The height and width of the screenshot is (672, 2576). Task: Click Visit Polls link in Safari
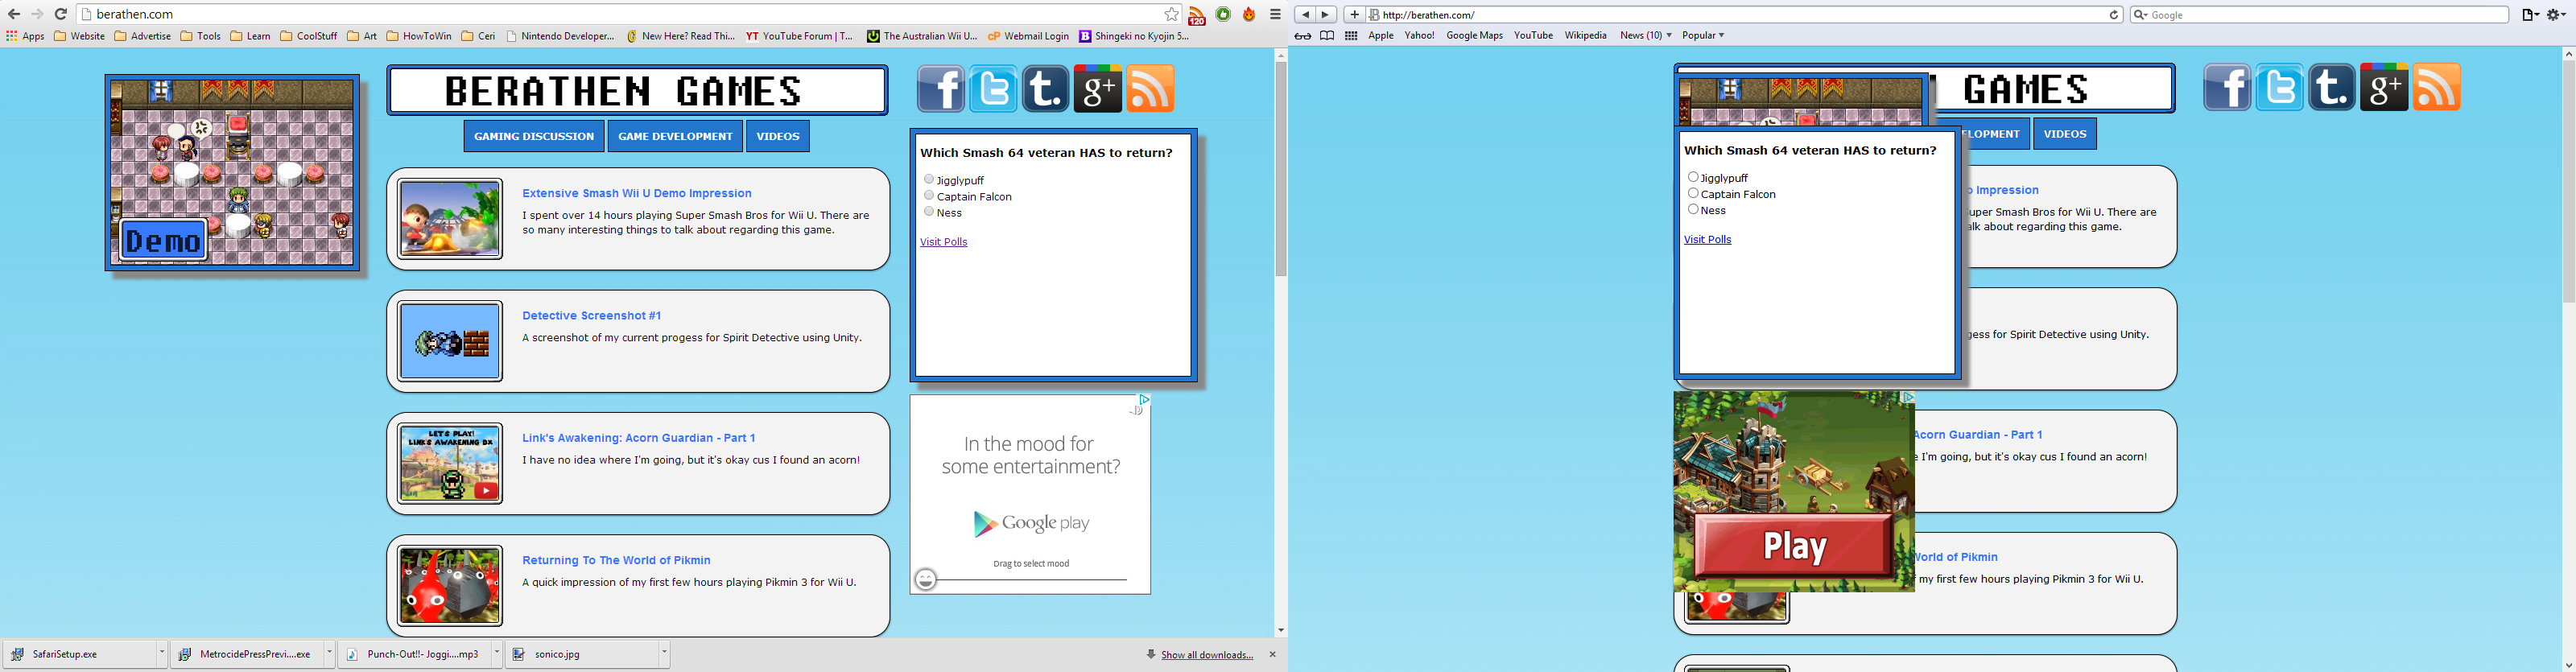pyautogui.click(x=1708, y=240)
